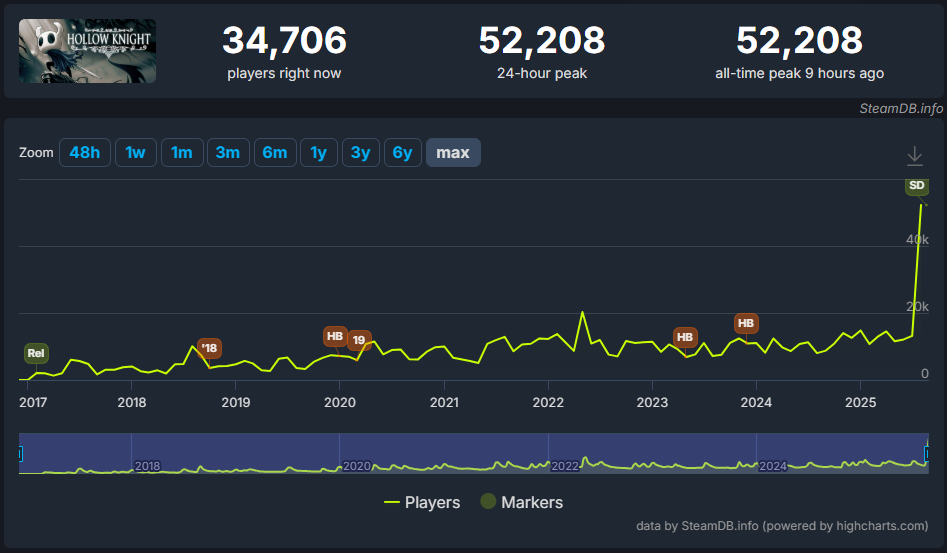Click the right navigator range handle
Viewport: 947px width, 553px height.
tap(927, 453)
